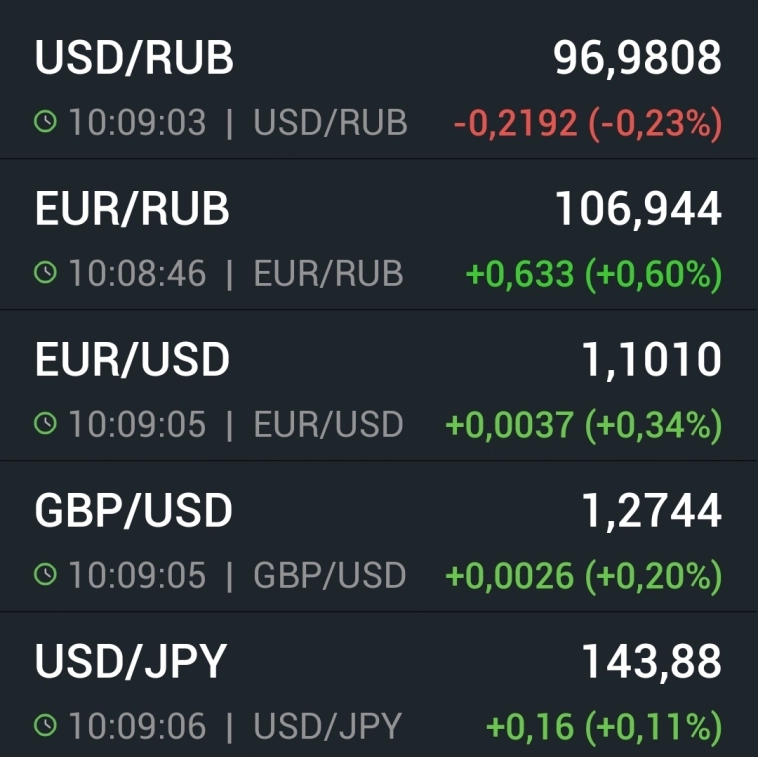Select the EUR/USD pair title

coord(132,361)
